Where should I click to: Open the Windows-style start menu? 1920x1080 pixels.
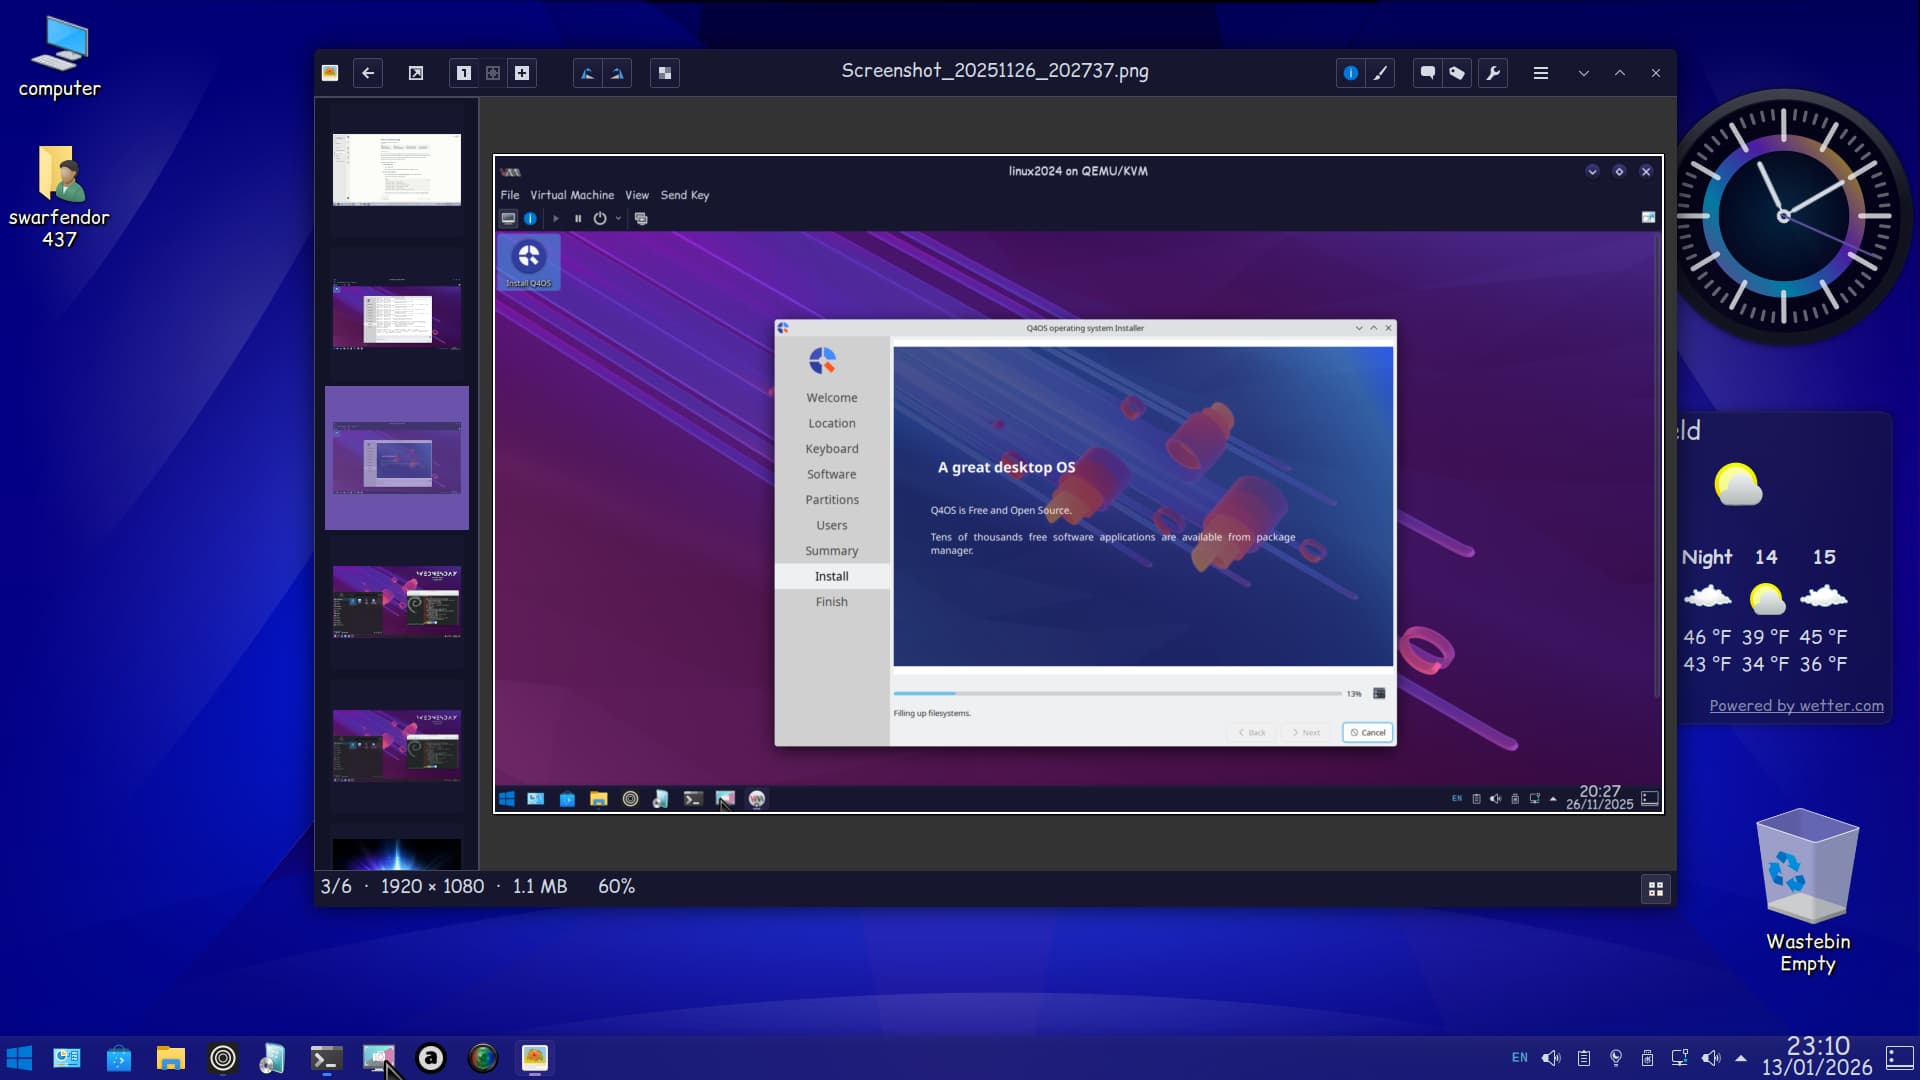tap(19, 1058)
